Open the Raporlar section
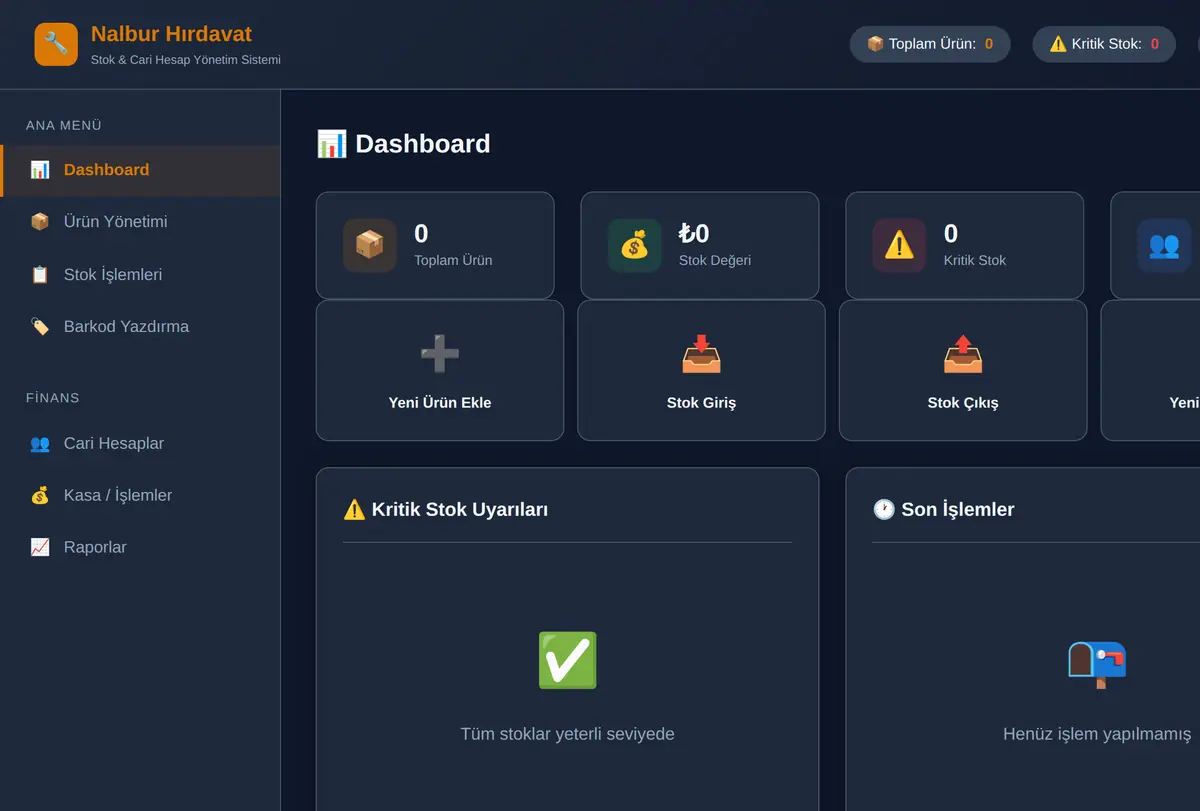Image resolution: width=1200 pixels, height=811 pixels. (140, 547)
